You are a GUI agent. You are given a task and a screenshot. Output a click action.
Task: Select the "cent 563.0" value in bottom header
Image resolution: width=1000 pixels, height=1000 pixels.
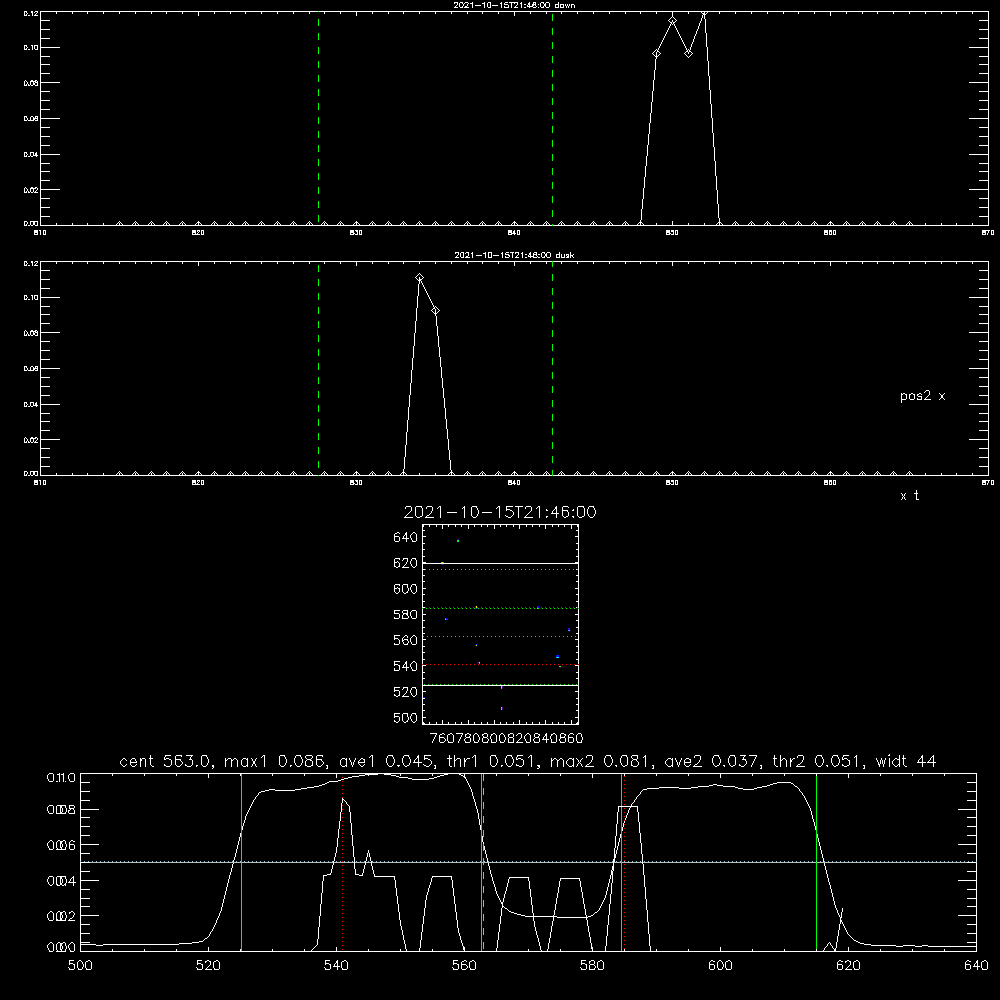point(165,761)
